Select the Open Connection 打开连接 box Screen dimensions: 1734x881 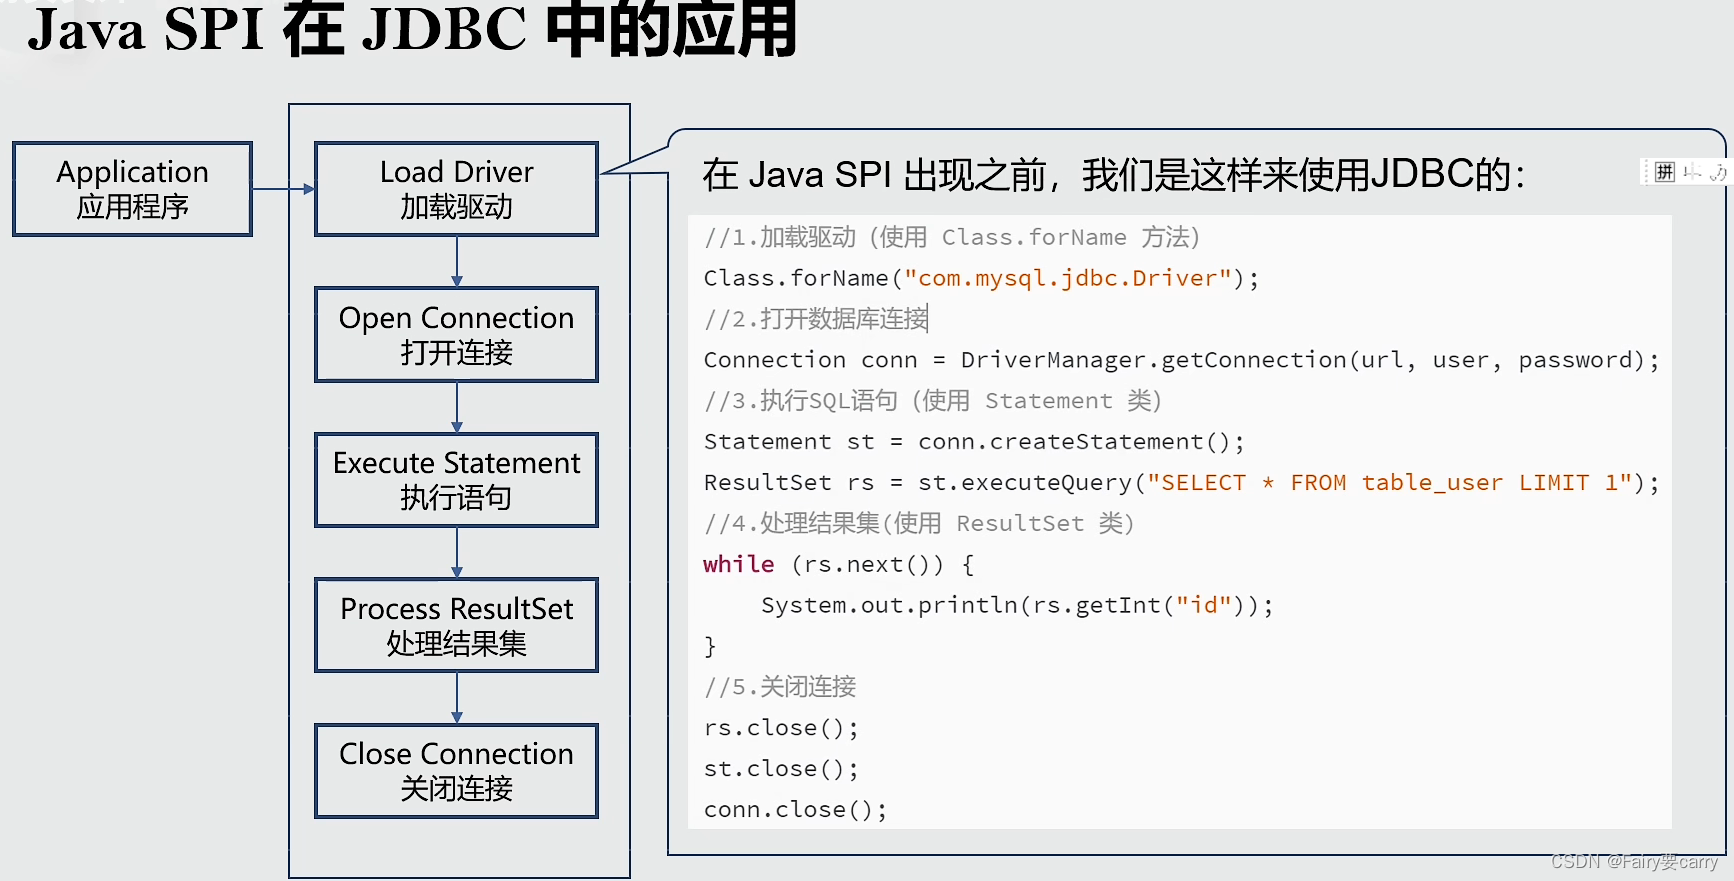click(x=456, y=335)
